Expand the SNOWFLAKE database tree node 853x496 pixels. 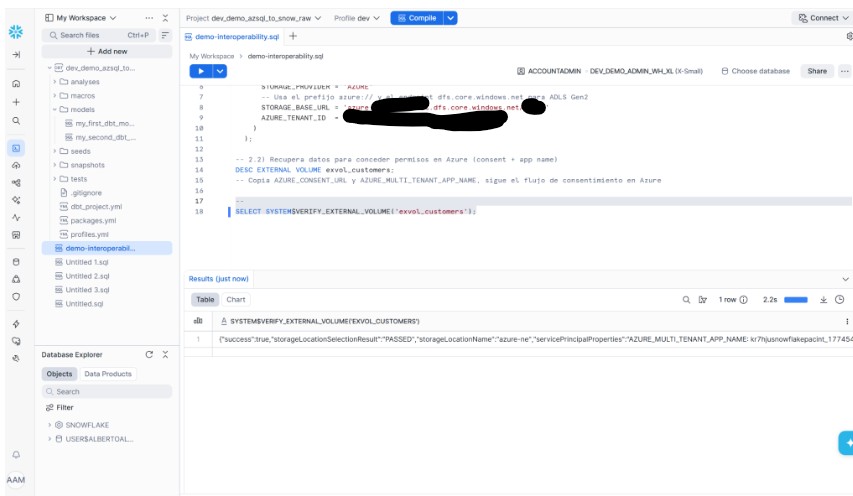point(49,424)
